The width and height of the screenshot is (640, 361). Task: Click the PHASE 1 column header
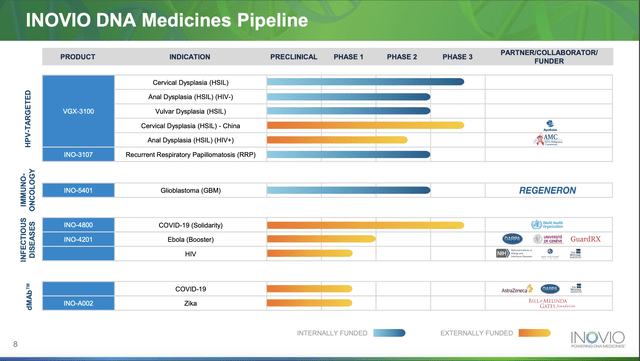click(348, 57)
